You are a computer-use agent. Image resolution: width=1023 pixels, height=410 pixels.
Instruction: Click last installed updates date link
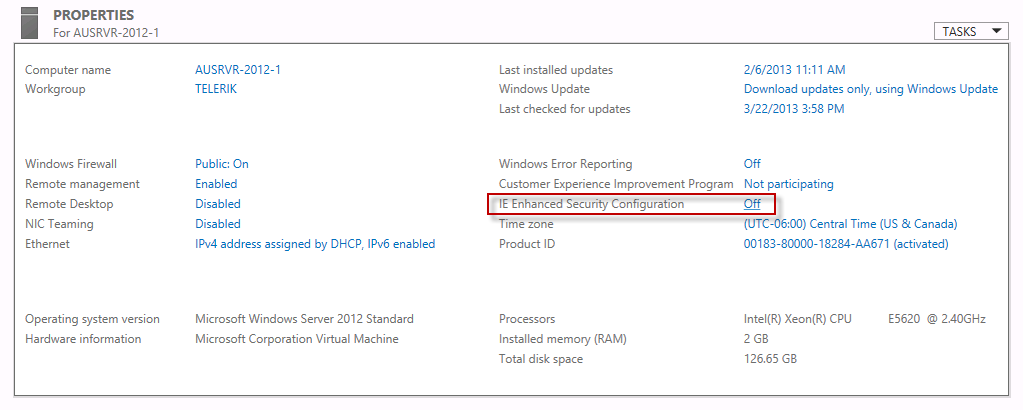coord(795,70)
